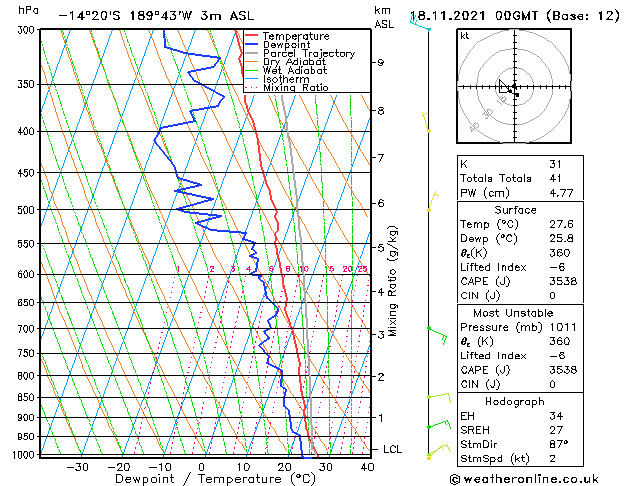Click the SREH value 27
The width and height of the screenshot is (629, 486).
click(x=556, y=430)
